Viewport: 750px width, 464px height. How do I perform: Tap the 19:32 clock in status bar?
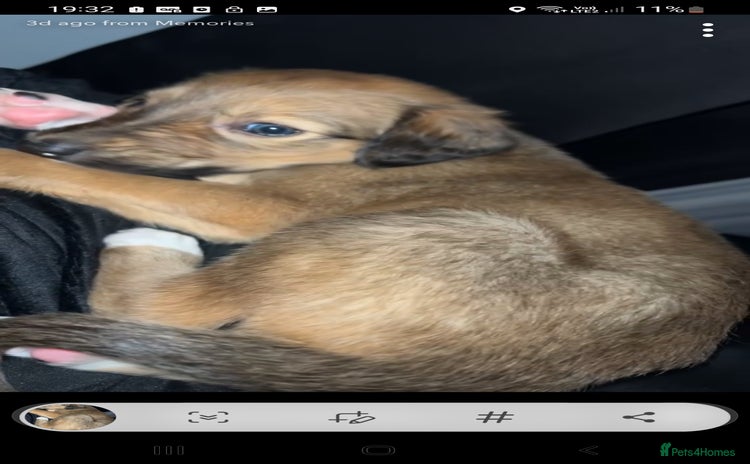(x=81, y=9)
